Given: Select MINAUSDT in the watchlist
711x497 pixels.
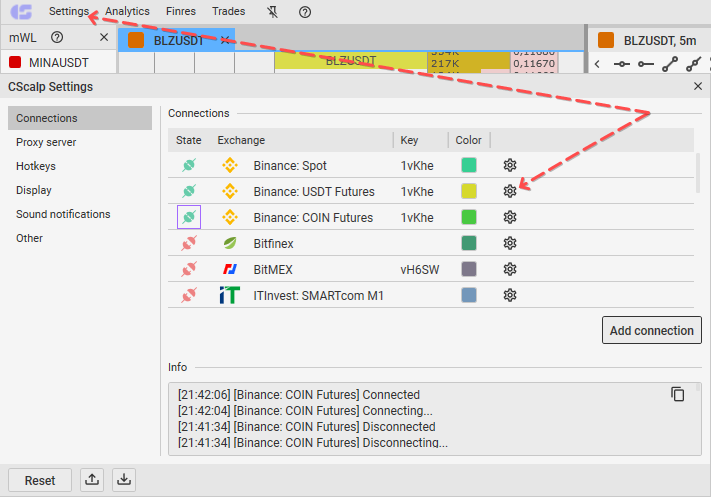Looking at the screenshot, I should pyautogui.click(x=58, y=63).
